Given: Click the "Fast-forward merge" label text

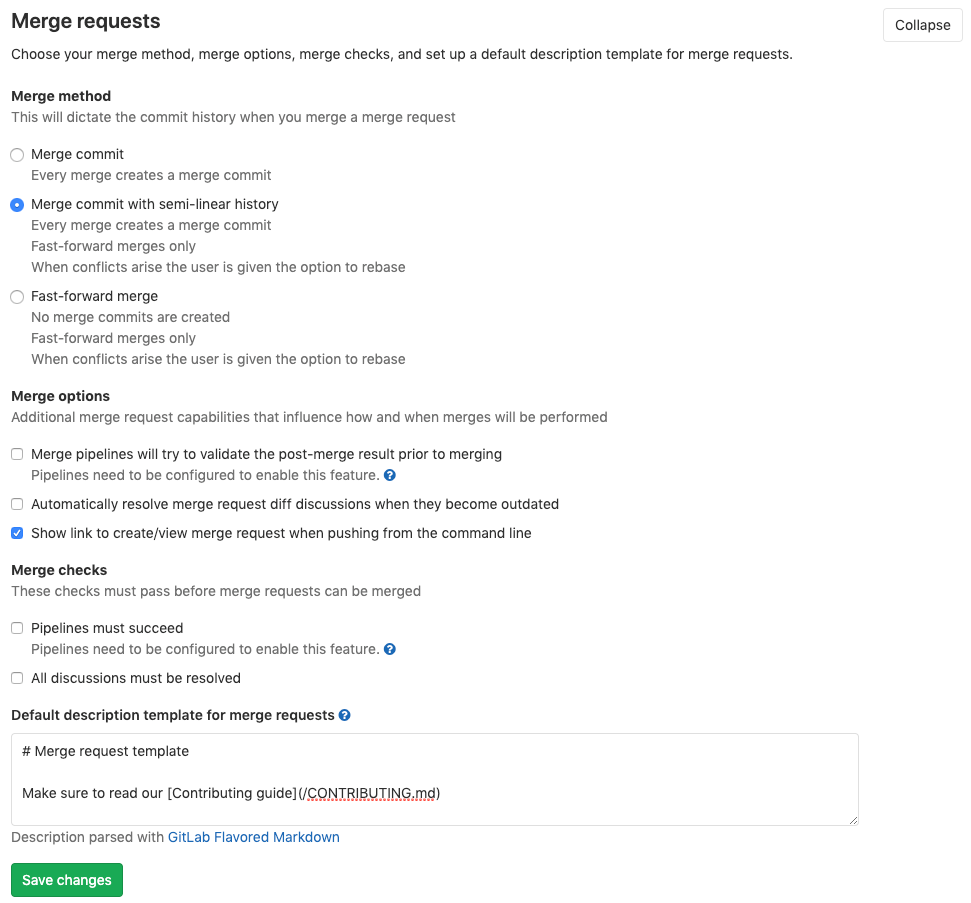Looking at the screenshot, I should coord(94,296).
